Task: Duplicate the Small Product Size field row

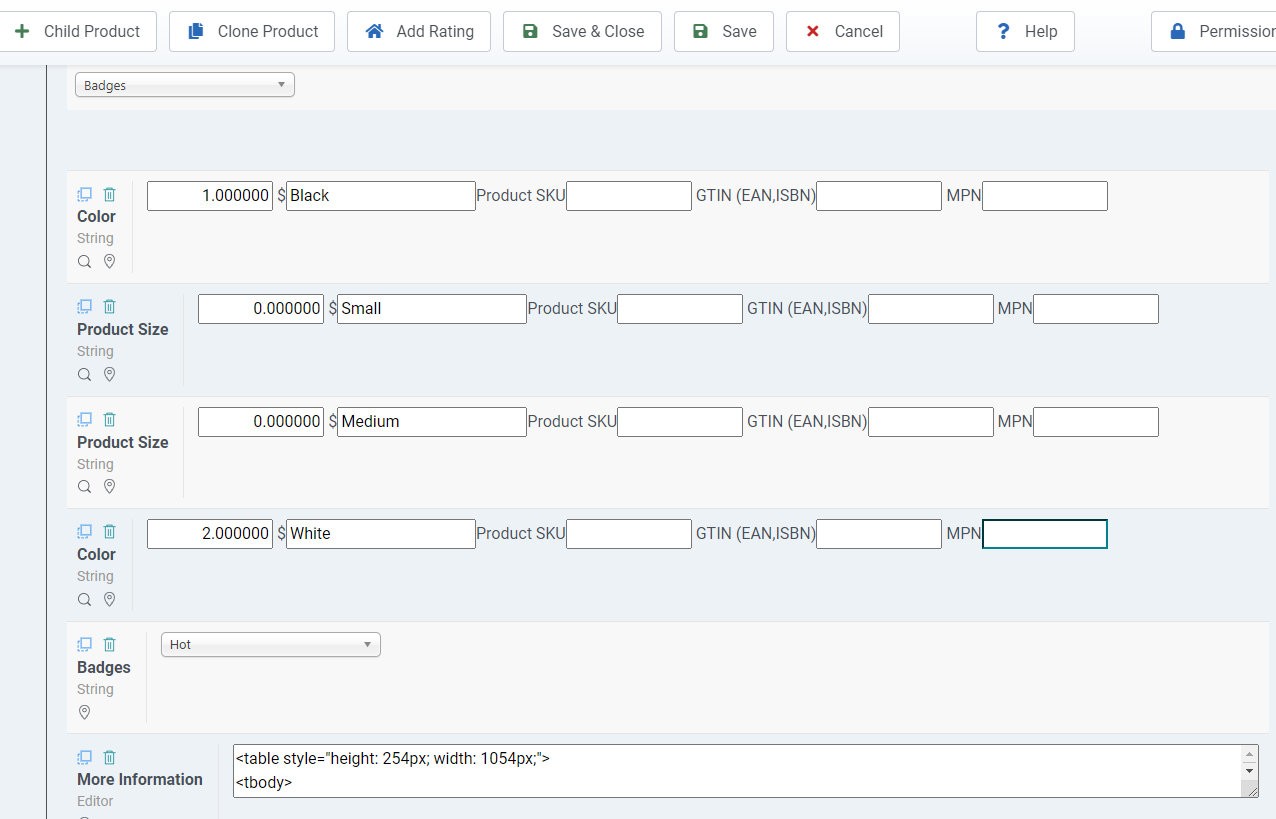Action: click(x=85, y=307)
